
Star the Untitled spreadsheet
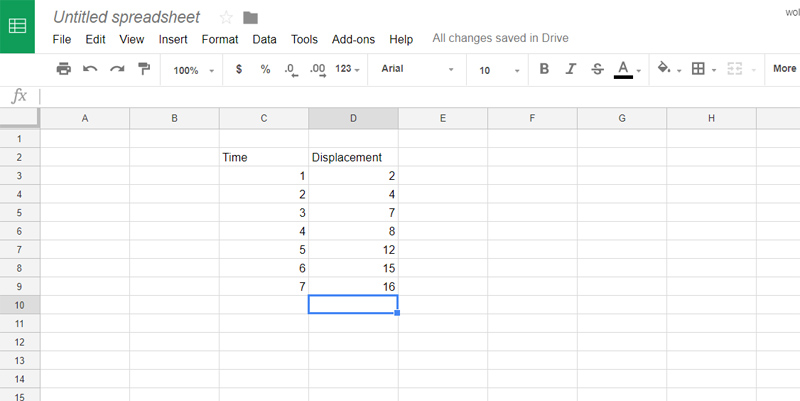[x=226, y=17]
